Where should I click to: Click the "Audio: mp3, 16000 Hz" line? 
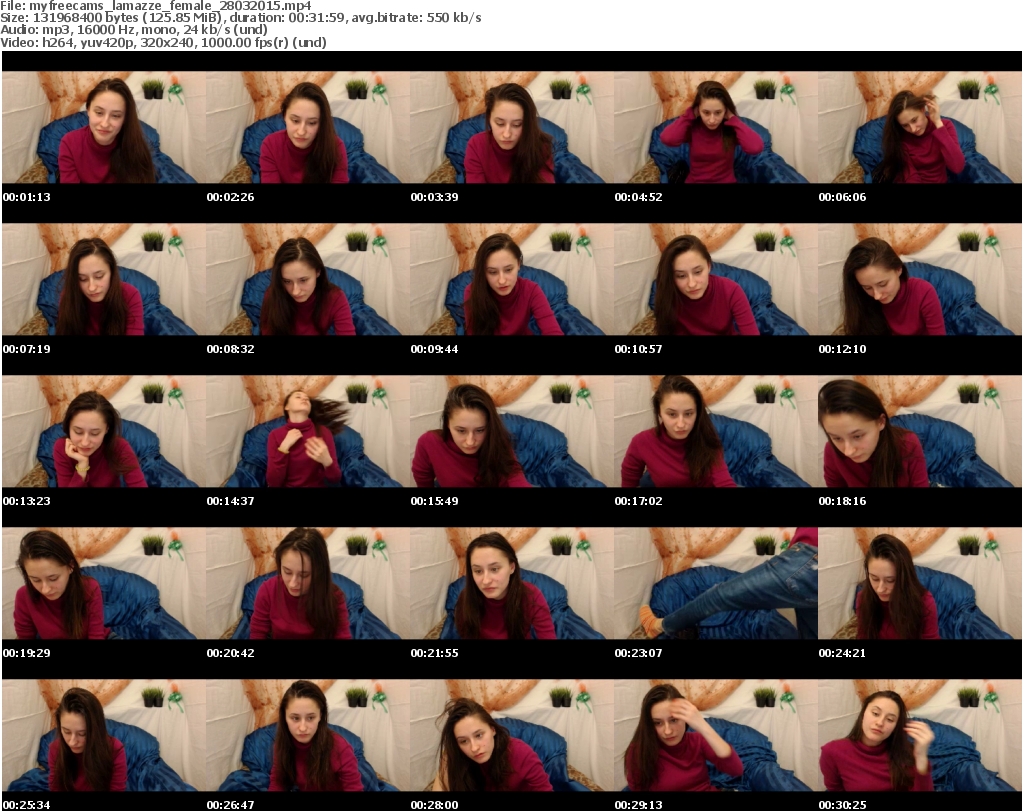coord(134,29)
